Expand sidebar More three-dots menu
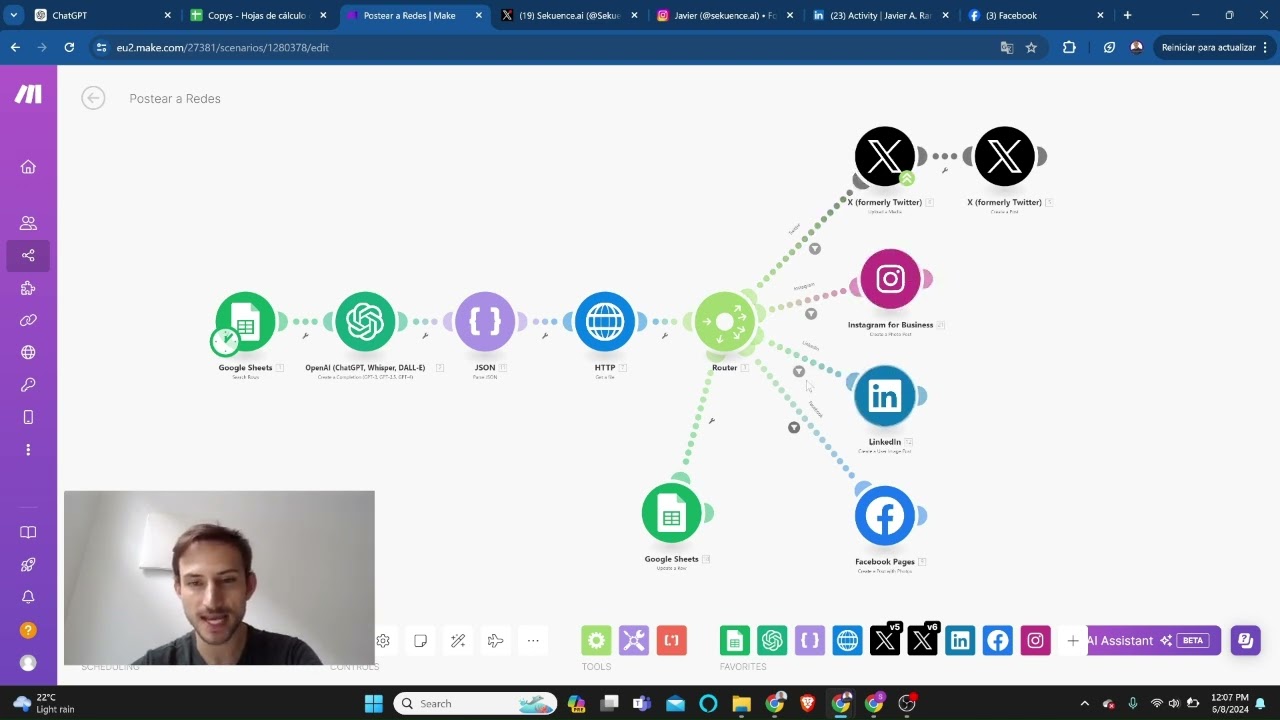 28,450
